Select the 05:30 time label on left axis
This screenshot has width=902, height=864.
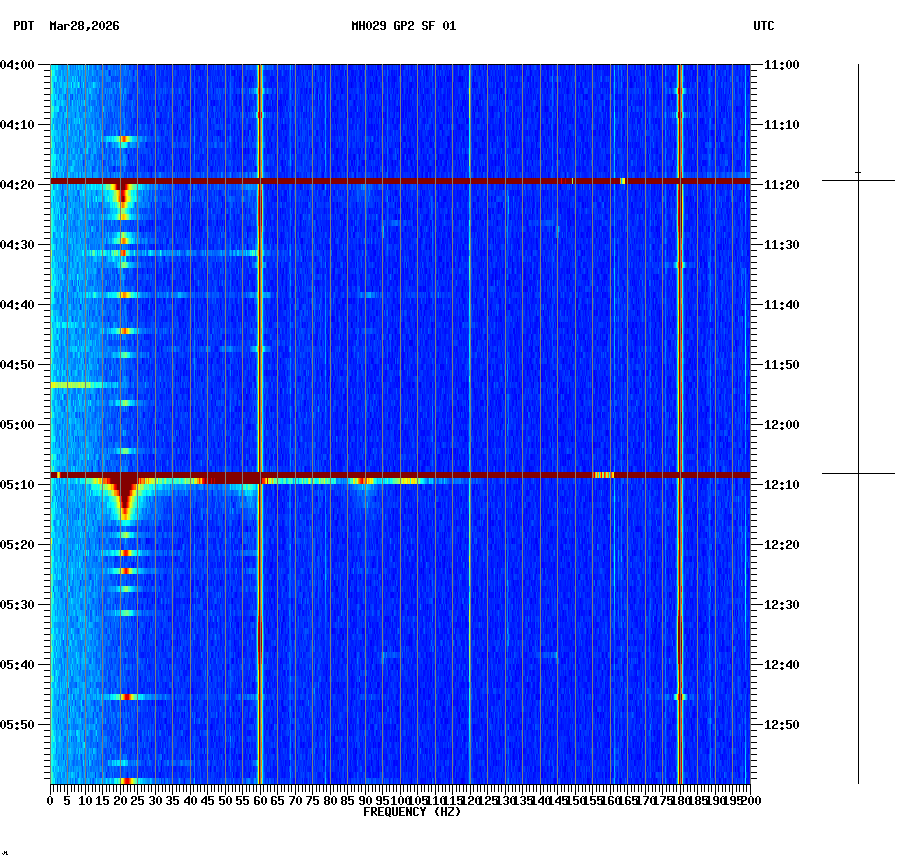point(19,604)
